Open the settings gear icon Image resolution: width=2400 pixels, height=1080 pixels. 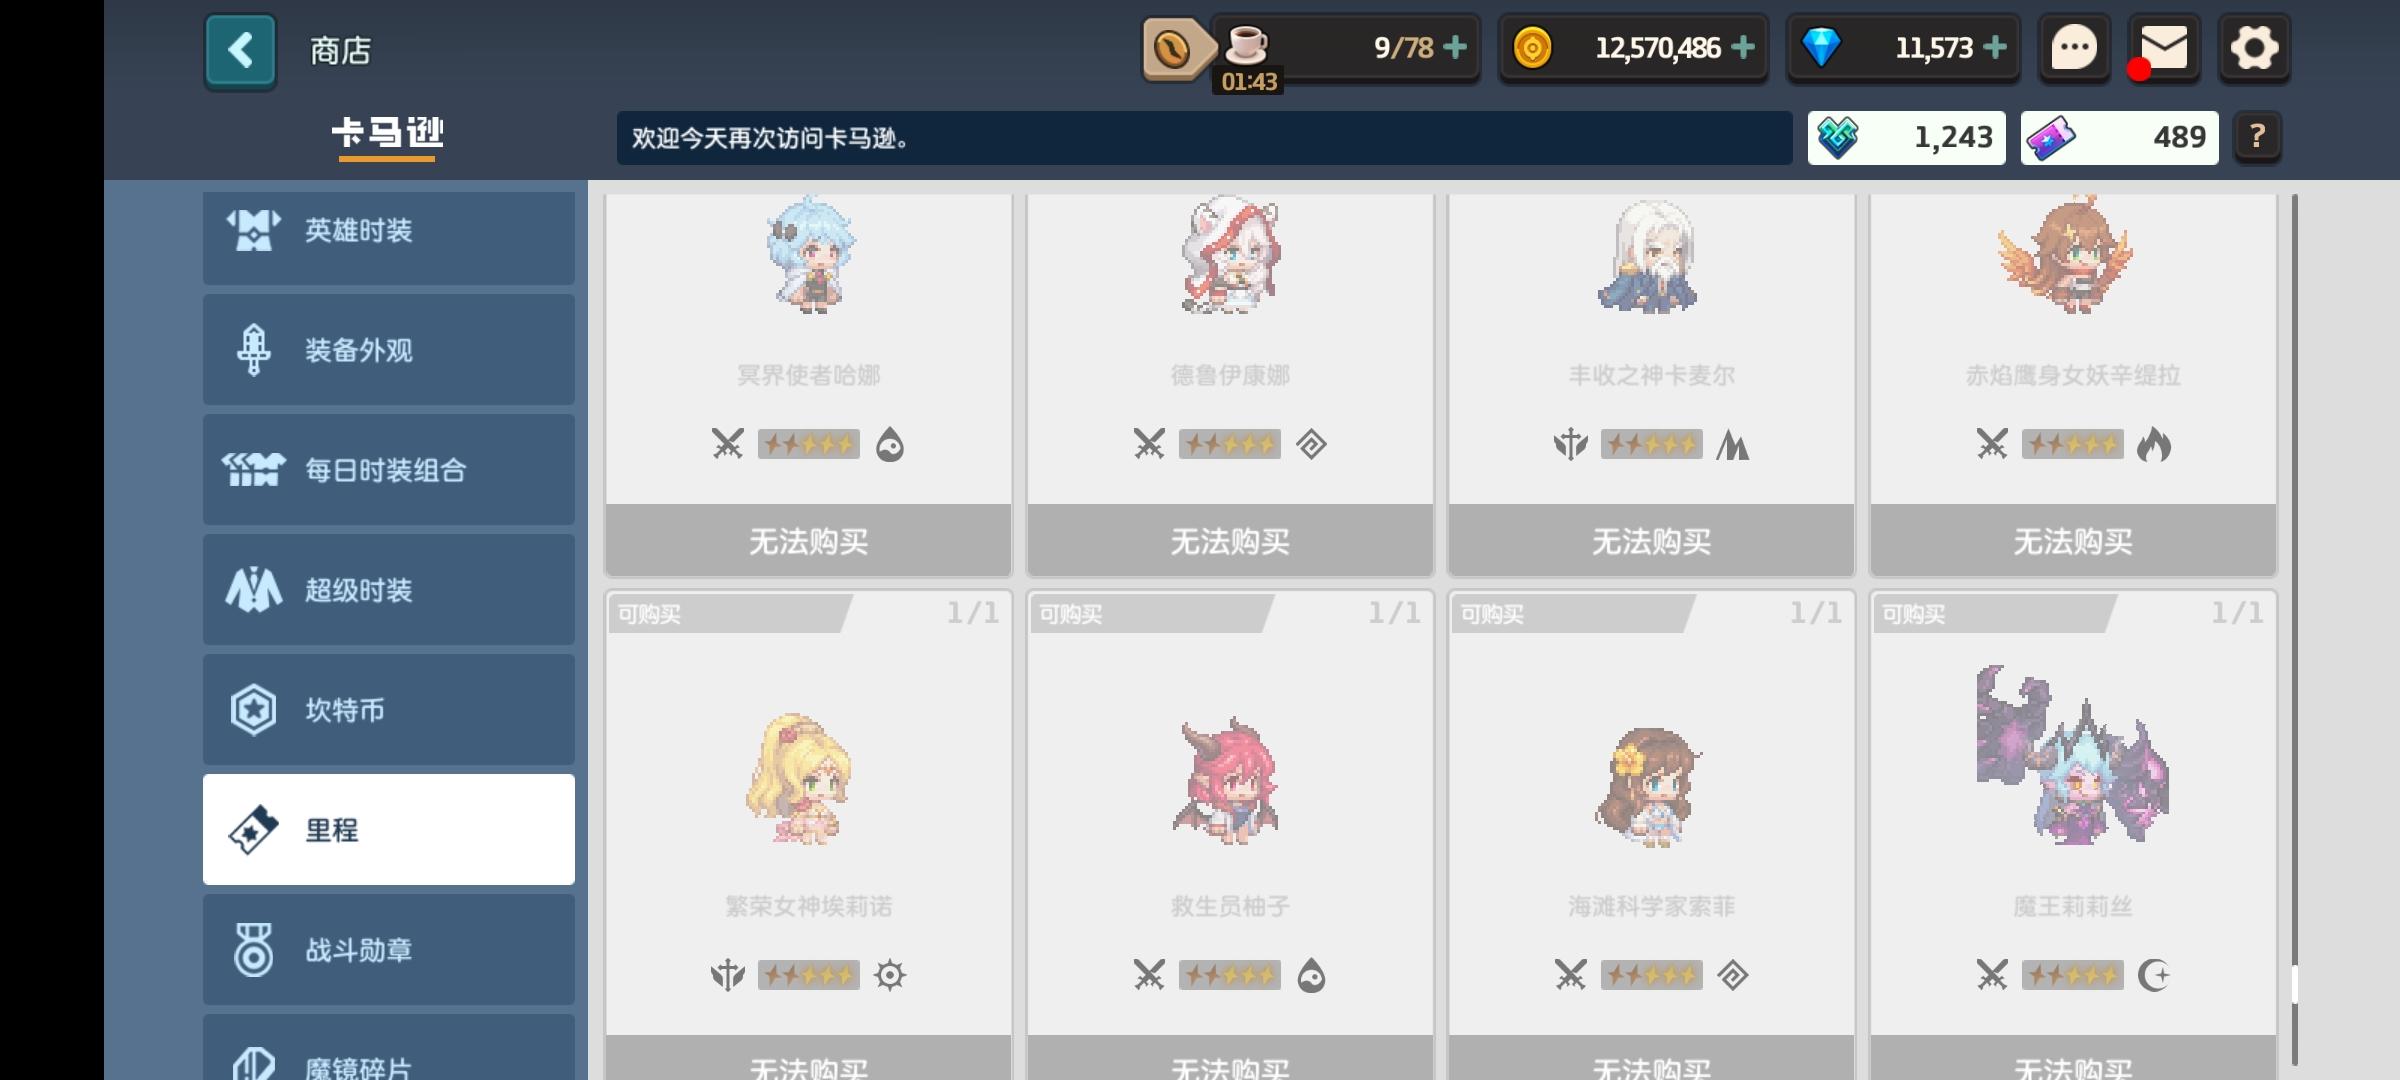[2254, 47]
